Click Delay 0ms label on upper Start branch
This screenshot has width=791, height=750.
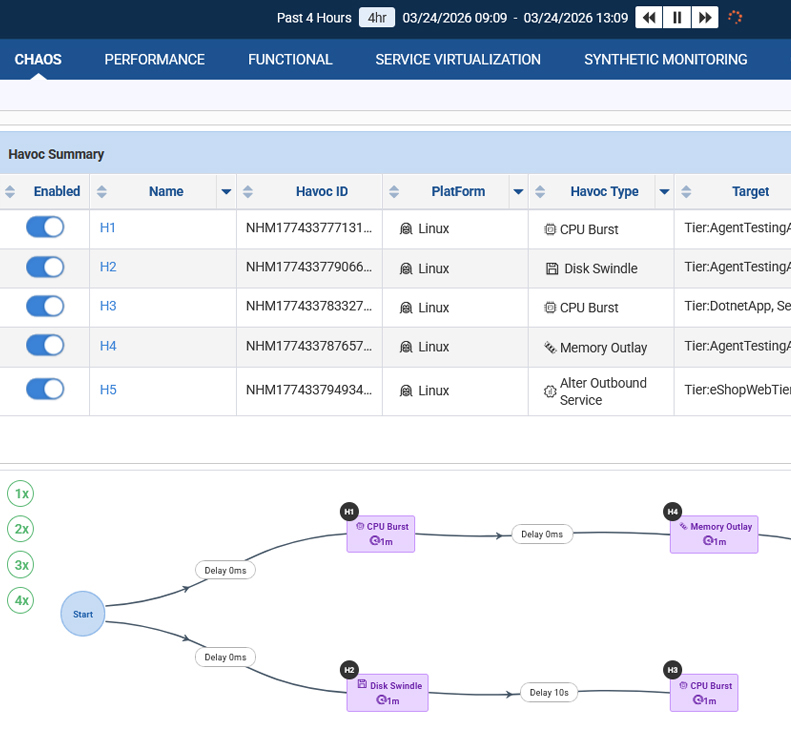[225, 570]
